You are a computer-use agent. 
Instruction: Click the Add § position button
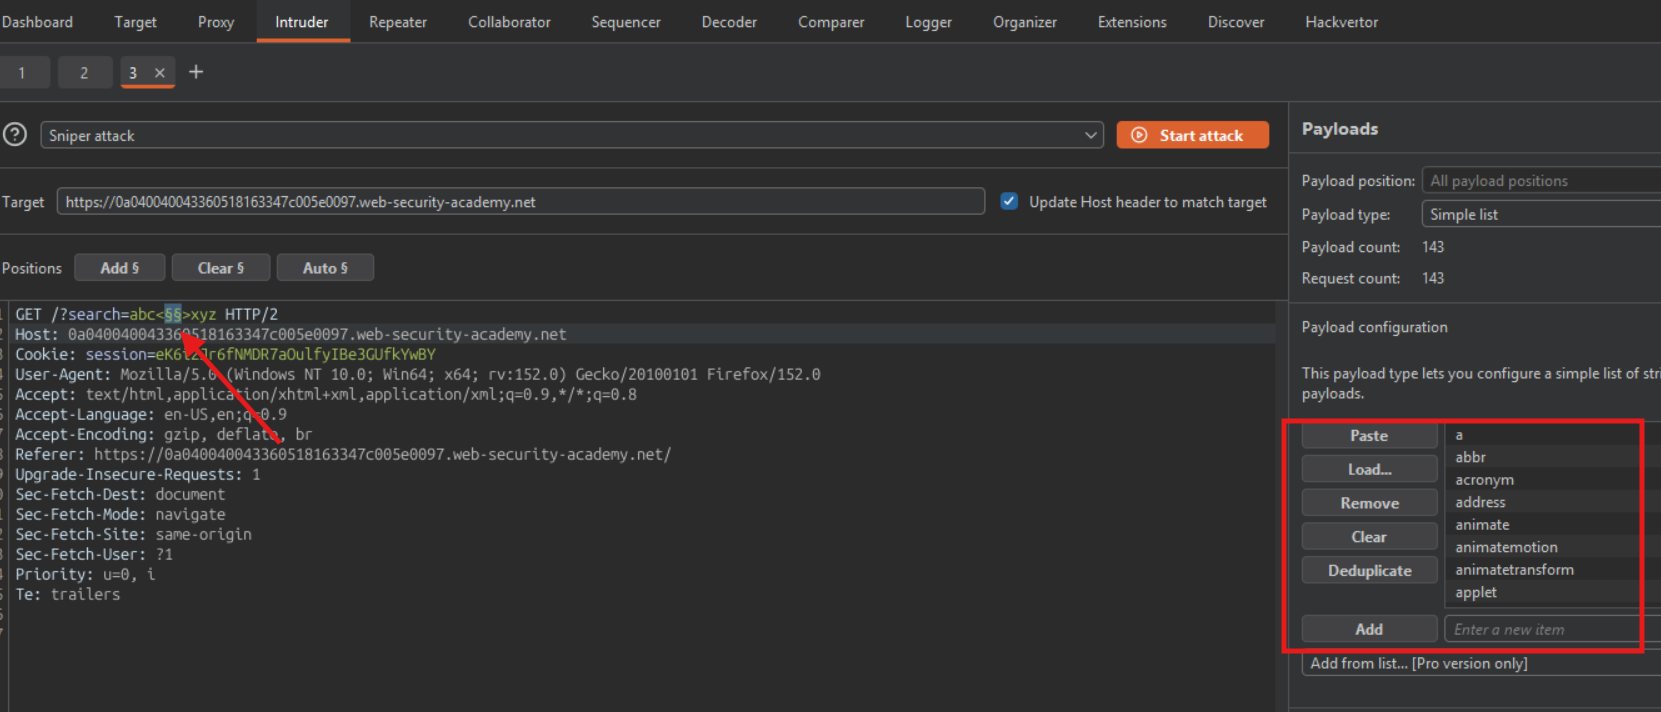(120, 268)
